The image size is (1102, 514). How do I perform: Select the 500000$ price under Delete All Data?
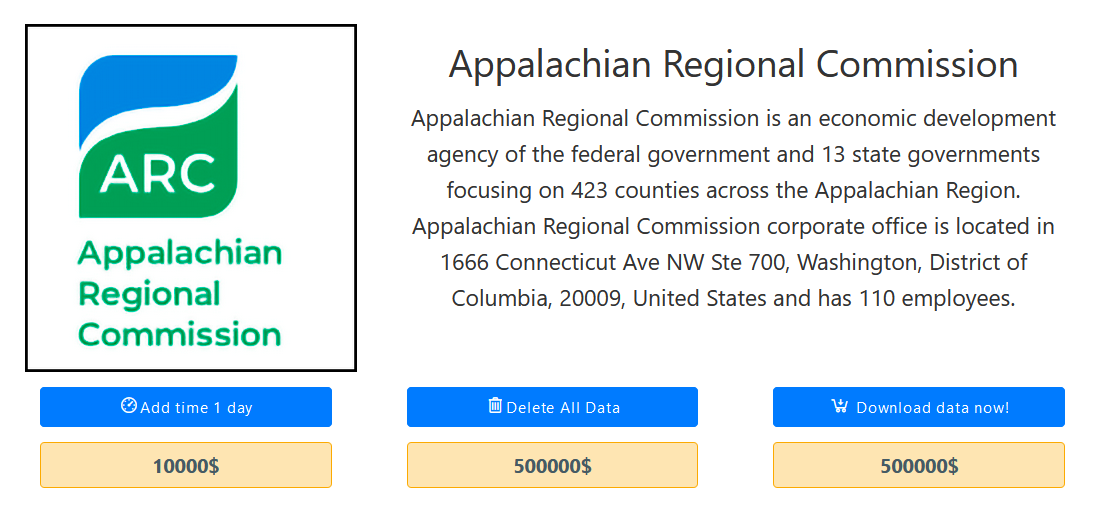[552, 465]
